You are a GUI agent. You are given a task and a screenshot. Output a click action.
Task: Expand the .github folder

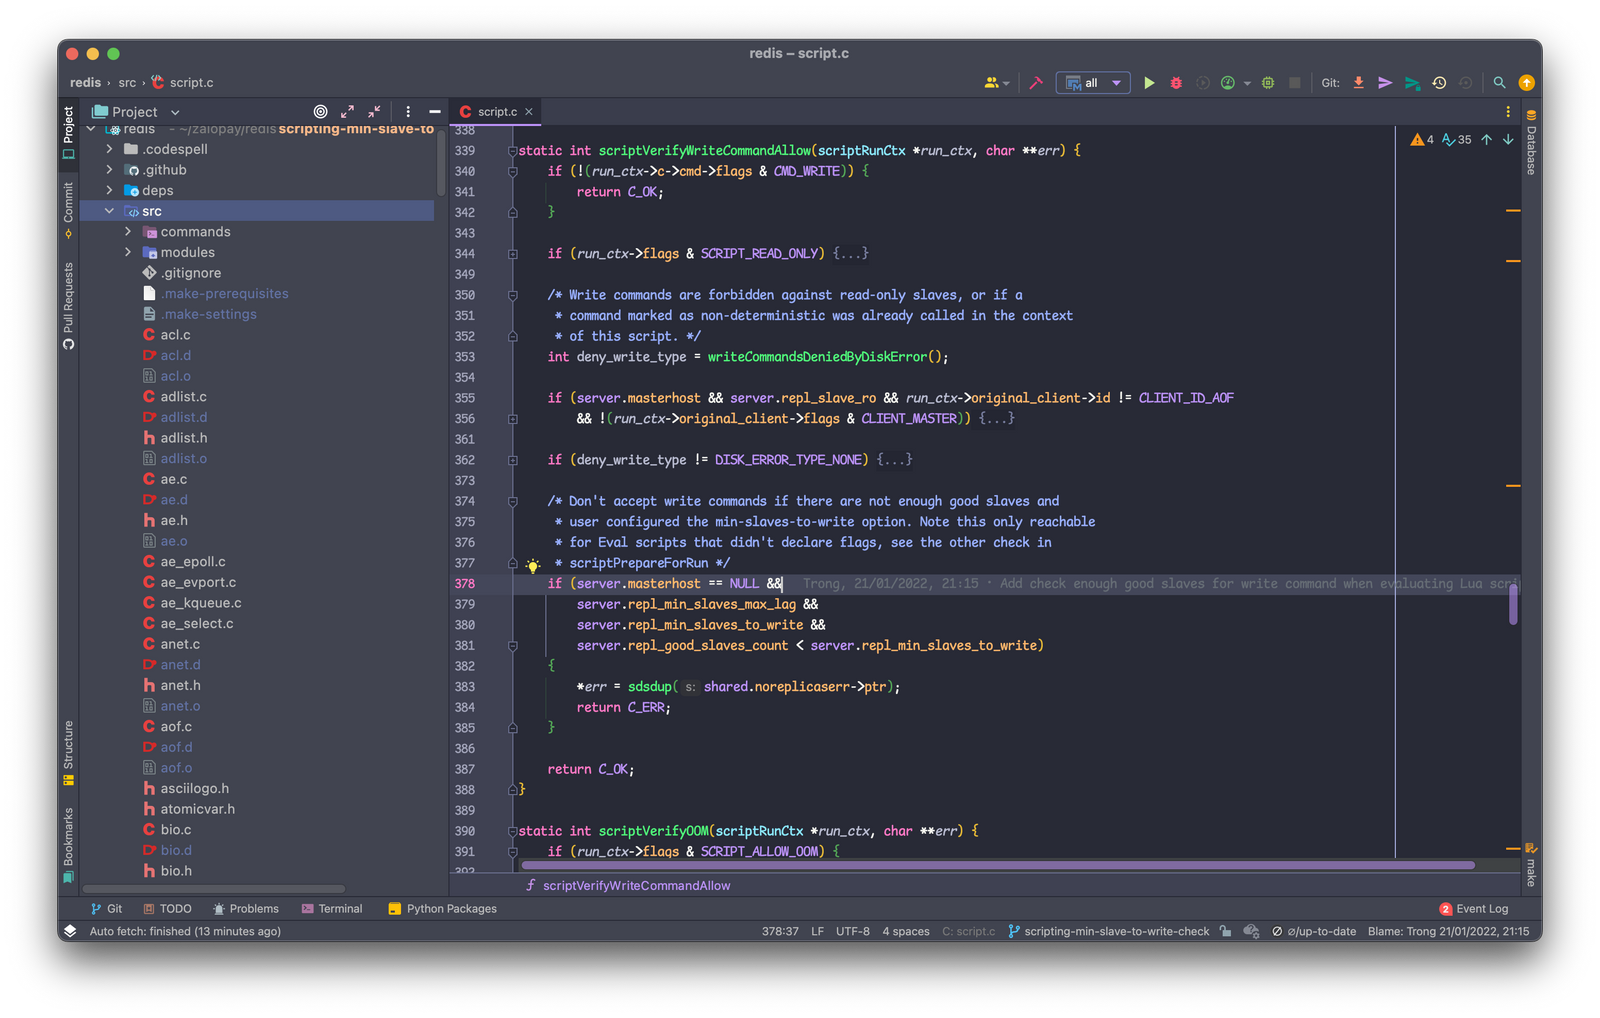pyautogui.click(x=109, y=170)
